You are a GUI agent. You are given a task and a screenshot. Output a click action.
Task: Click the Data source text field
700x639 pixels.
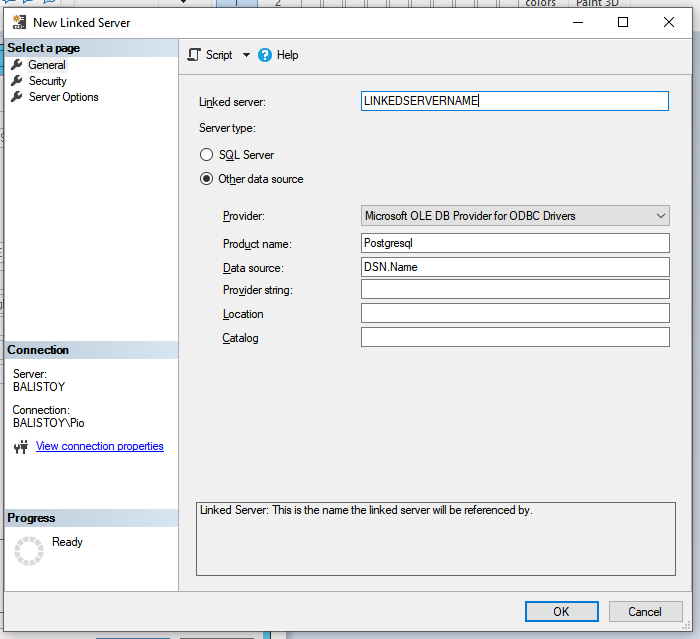click(x=514, y=267)
